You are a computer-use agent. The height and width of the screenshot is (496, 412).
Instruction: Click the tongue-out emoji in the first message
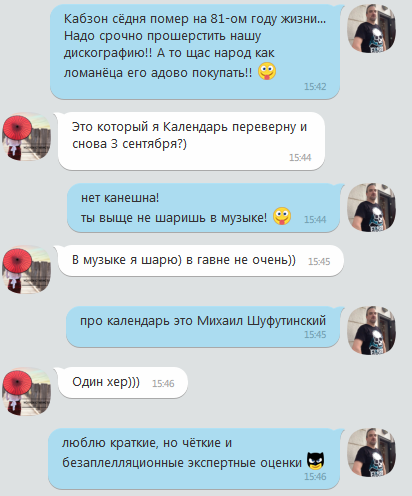(267, 71)
